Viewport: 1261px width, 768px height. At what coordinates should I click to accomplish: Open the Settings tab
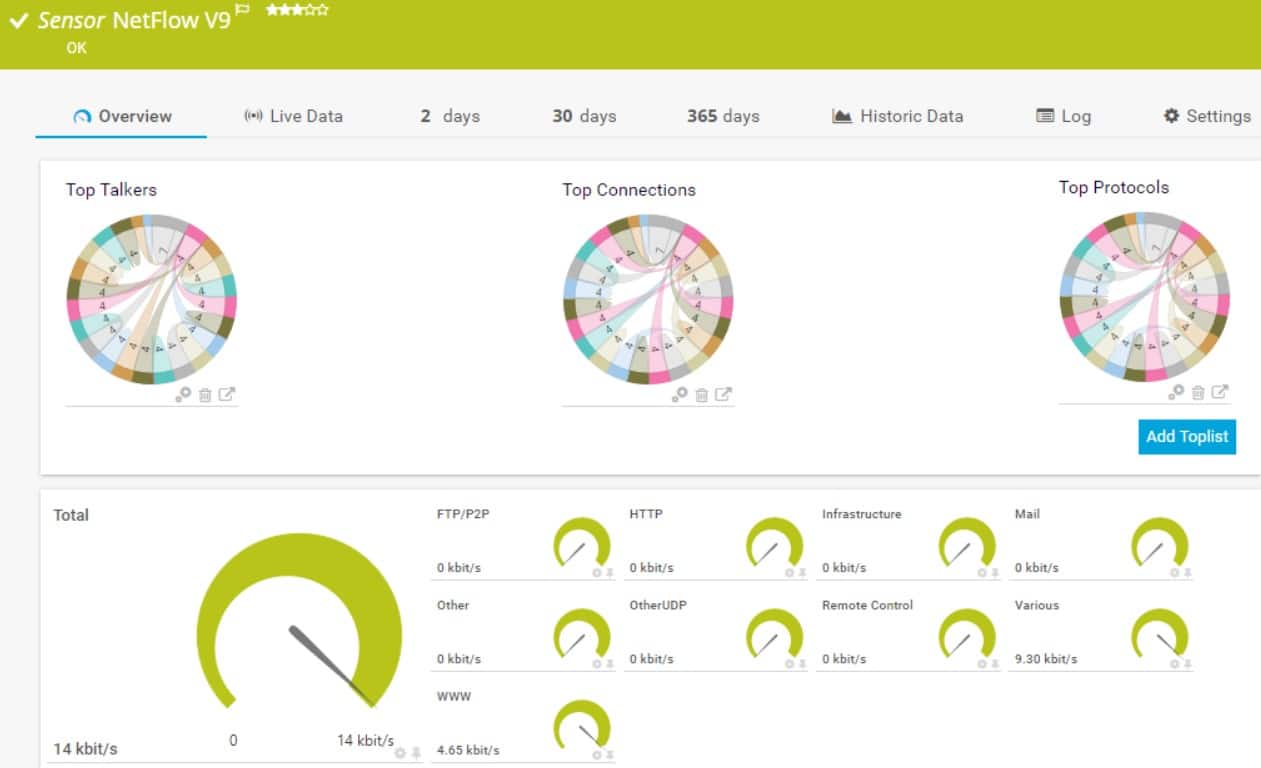pyautogui.click(x=1207, y=116)
